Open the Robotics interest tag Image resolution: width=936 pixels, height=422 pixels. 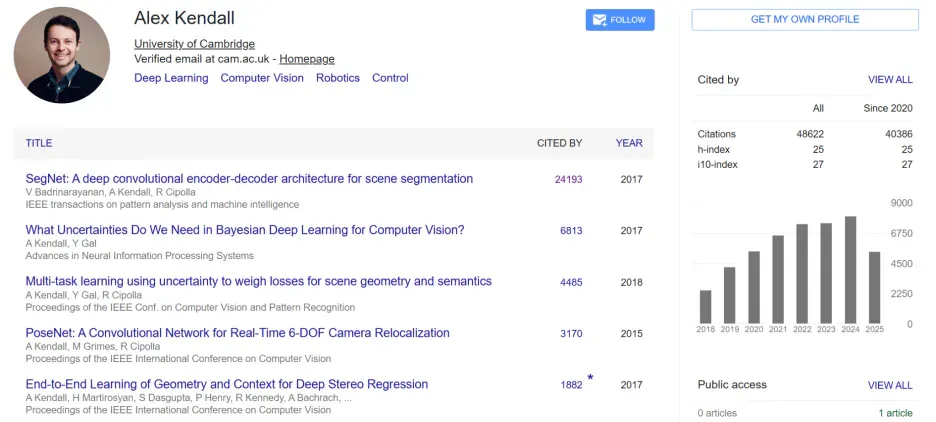(x=338, y=78)
